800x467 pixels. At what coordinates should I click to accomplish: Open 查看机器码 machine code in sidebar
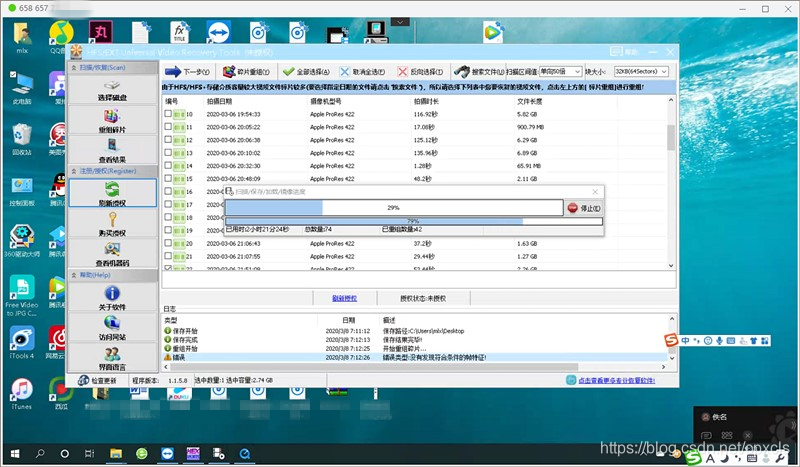tap(112, 254)
